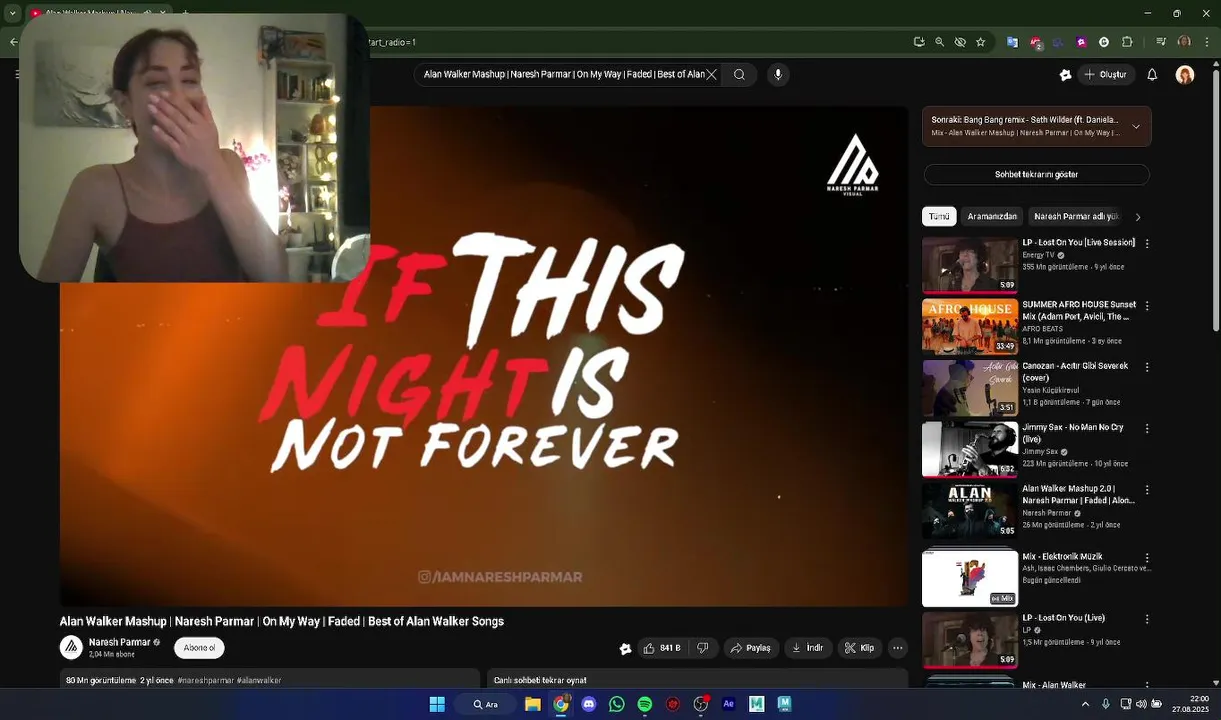Open Chrome extensions puzzle icon
The width and height of the screenshot is (1221, 720).
click(x=1128, y=42)
